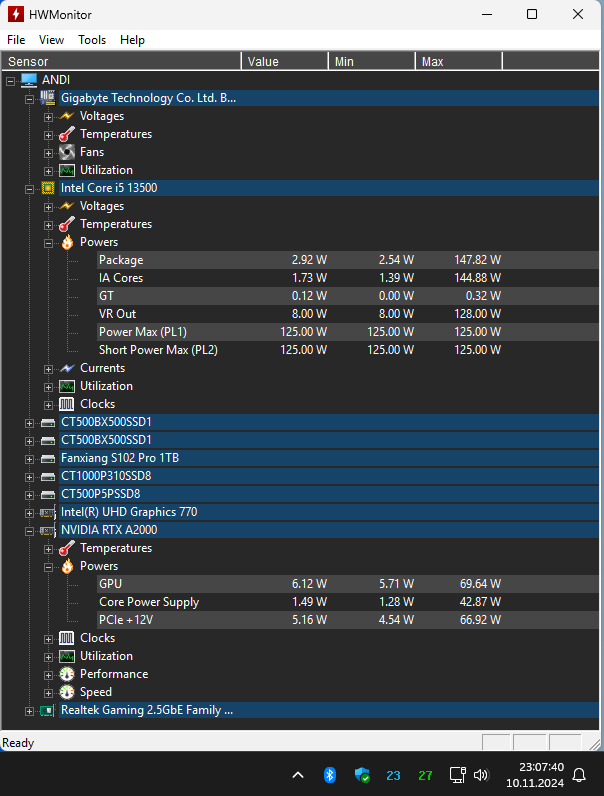Click the Sensor column header
Image resolution: width=604 pixels, height=796 pixels.
[x=121, y=61]
